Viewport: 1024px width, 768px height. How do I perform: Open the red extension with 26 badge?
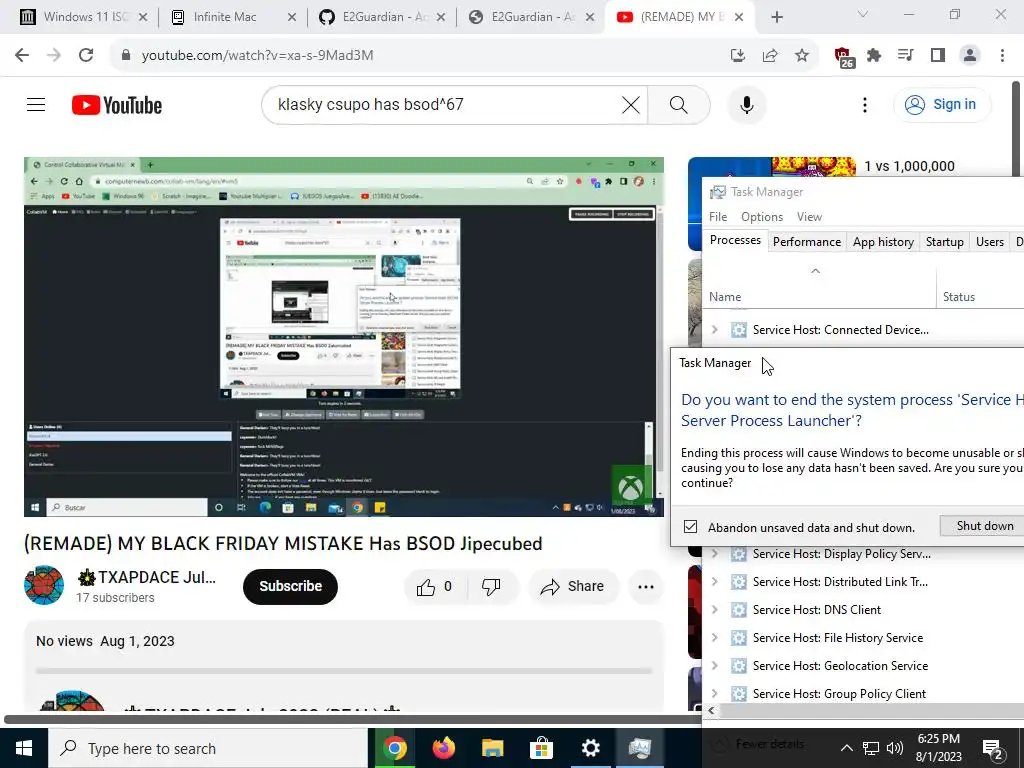[x=844, y=57]
